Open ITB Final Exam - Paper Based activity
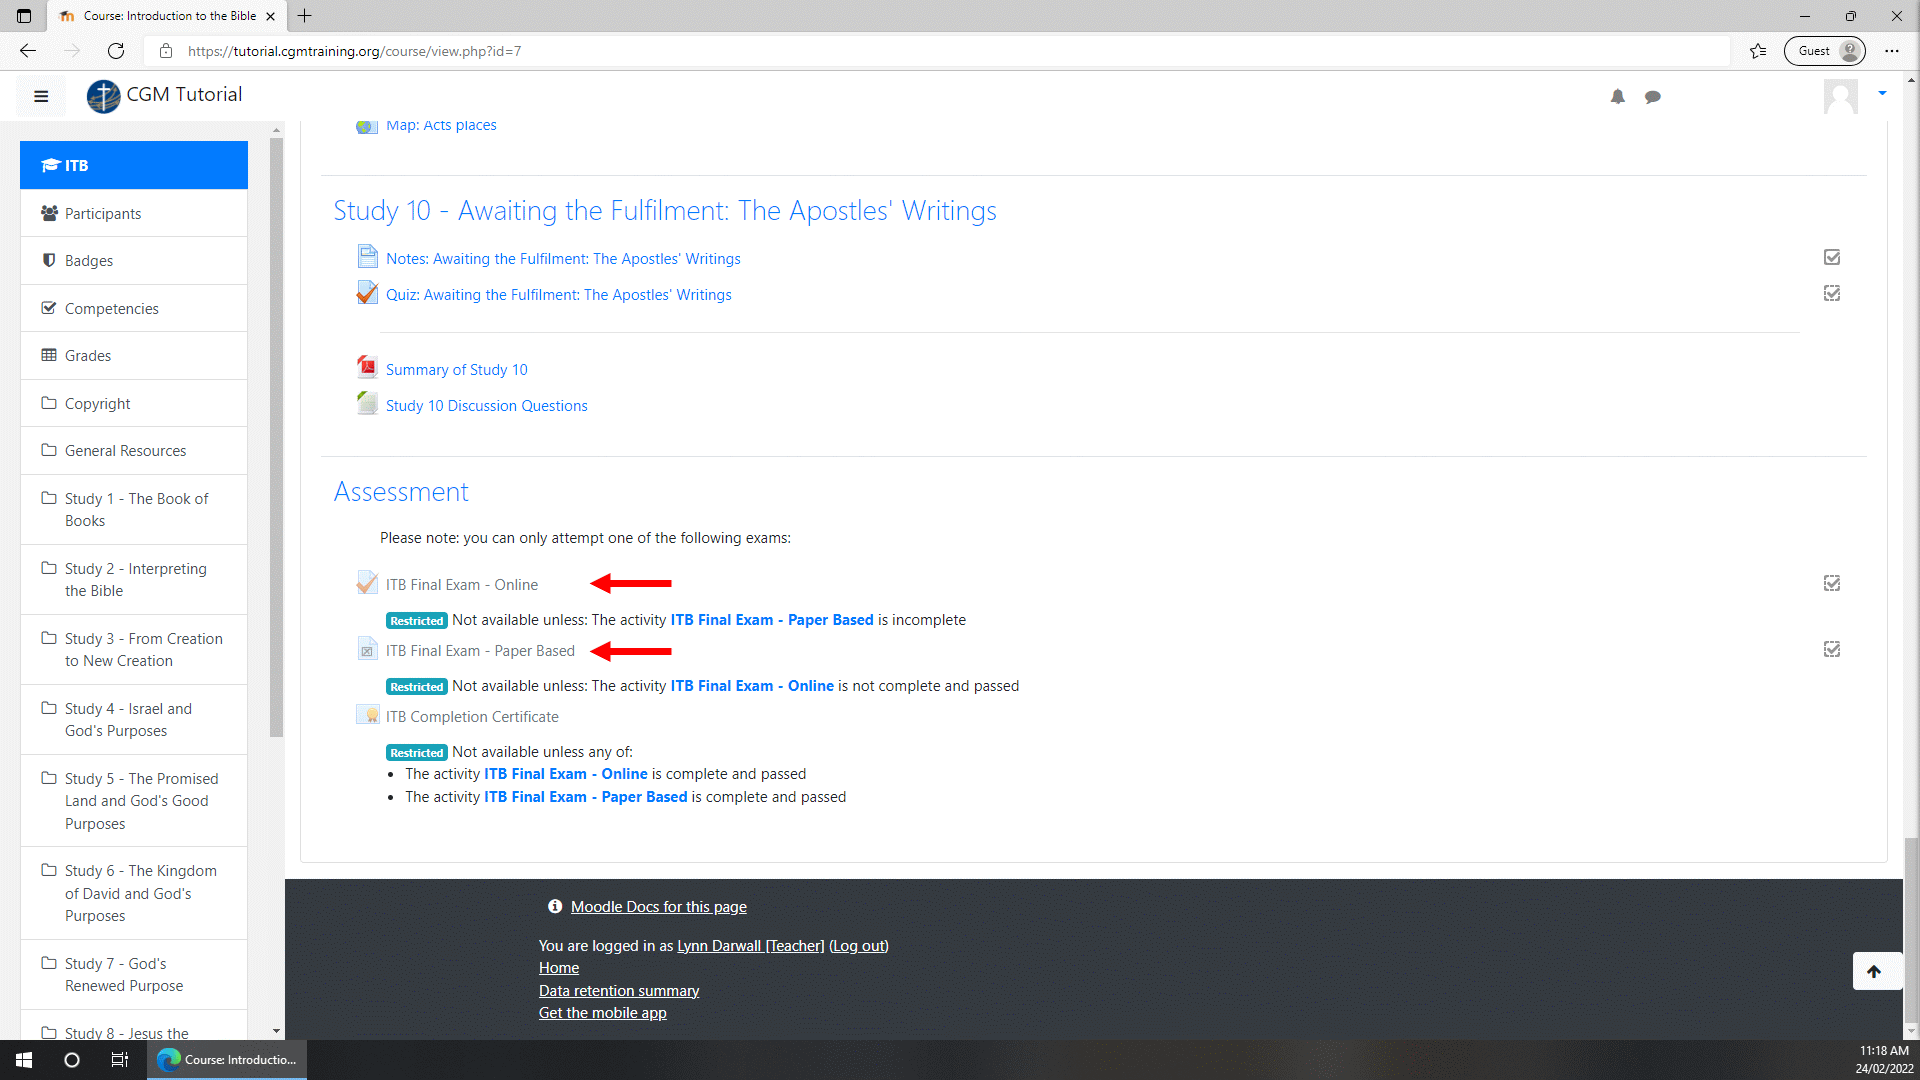Image resolution: width=1920 pixels, height=1080 pixels. (480, 650)
